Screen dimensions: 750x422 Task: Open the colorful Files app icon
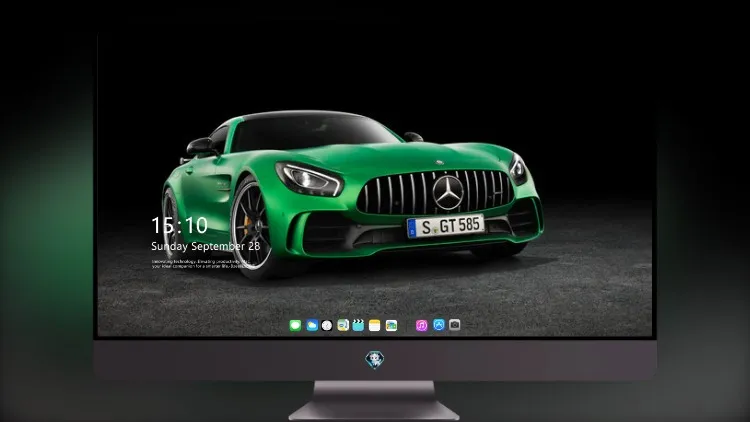[x=391, y=325]
